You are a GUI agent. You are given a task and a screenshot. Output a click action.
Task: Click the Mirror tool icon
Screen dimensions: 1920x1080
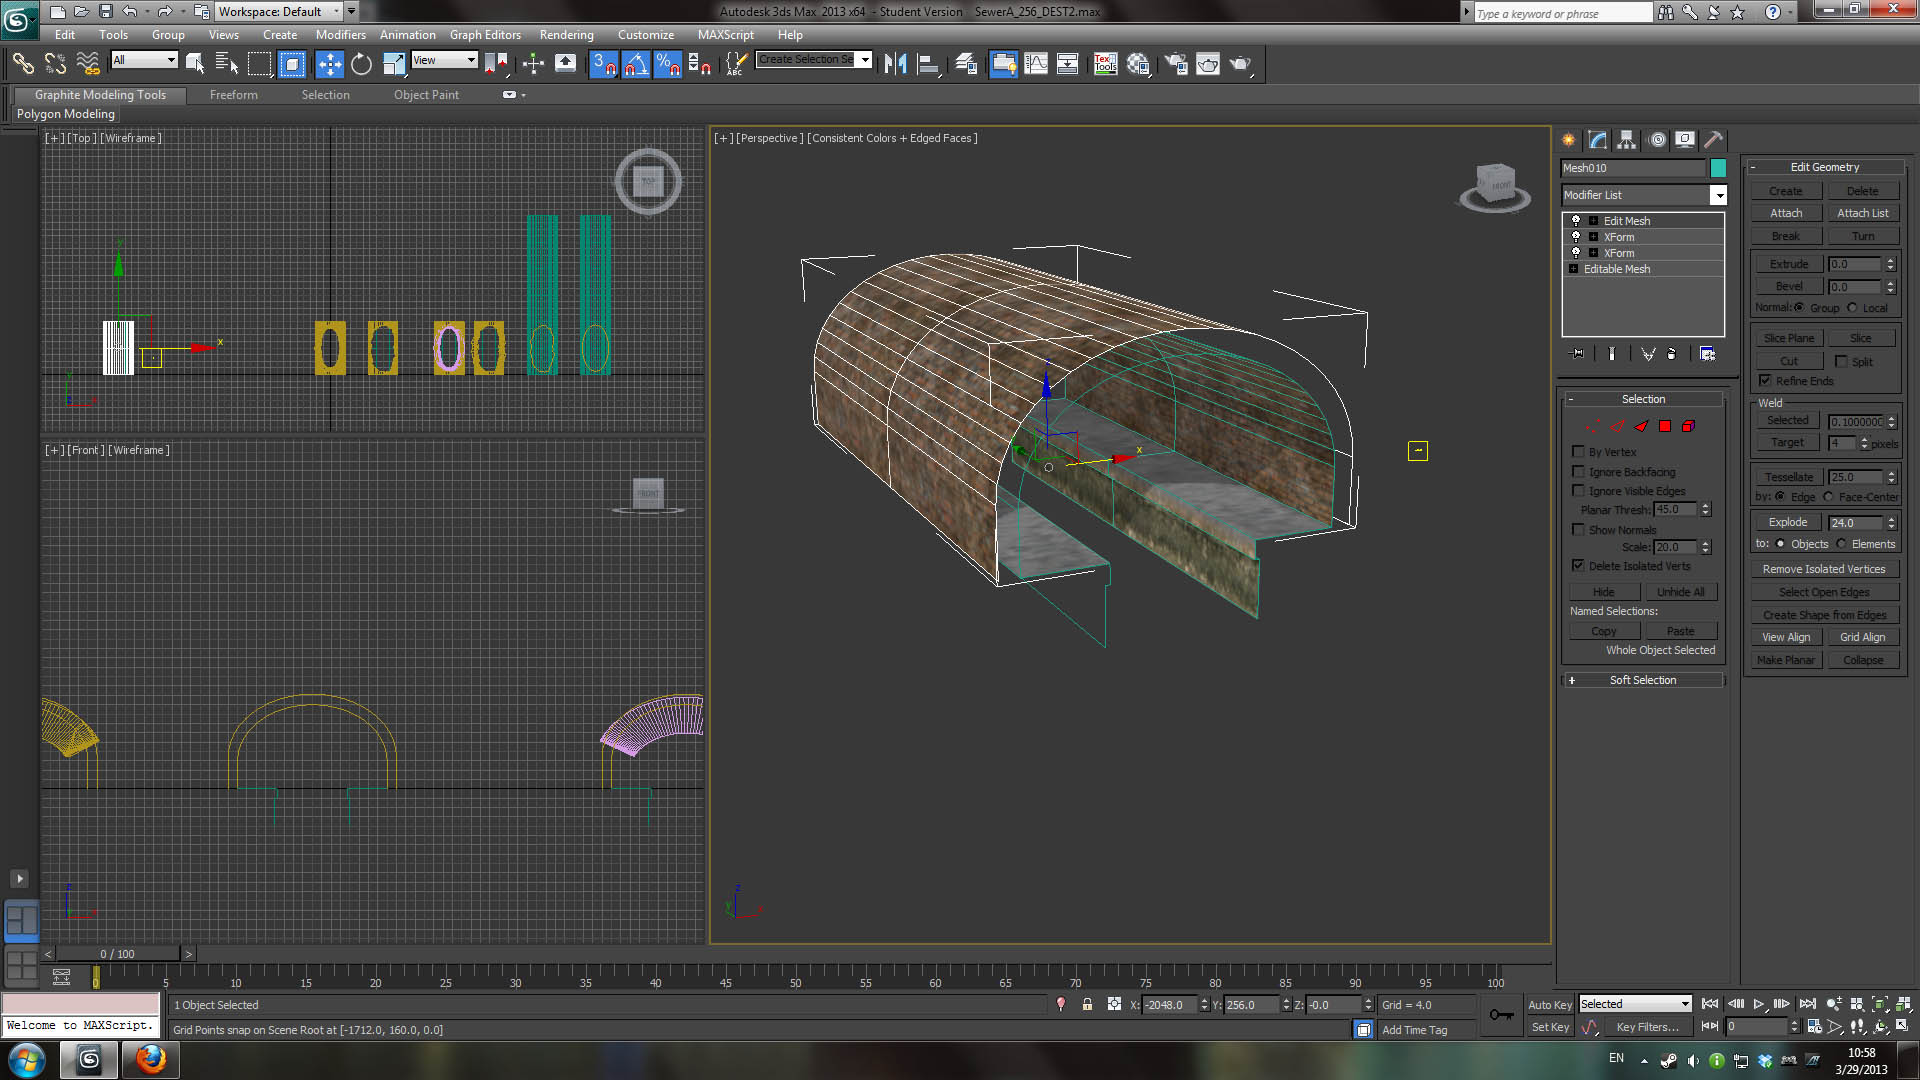point(895,64)
